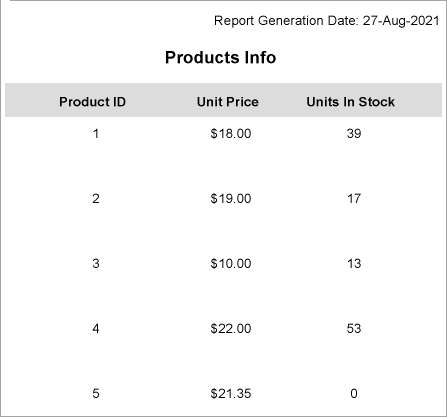The width and height of the screenshot is (447, 417).
Task: Select the Product ID 3 cell
Action: (x=96, y=264)
